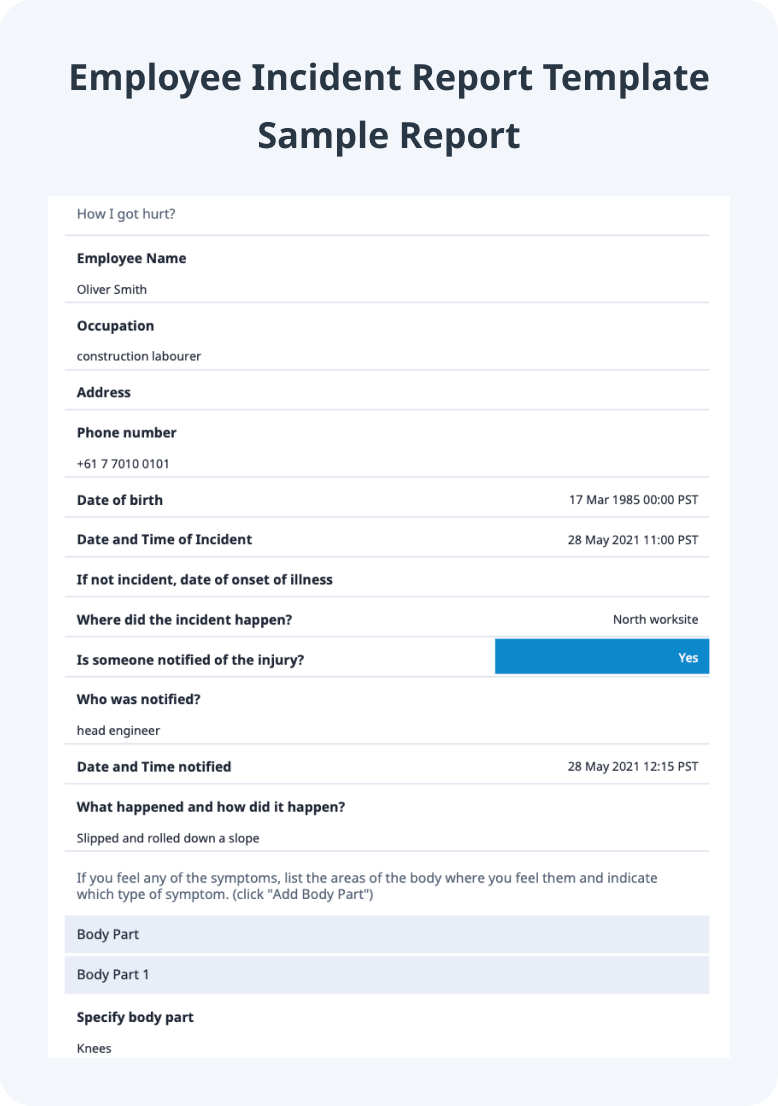Select the Specify body part label
The image size is (778, 1106).
(x=135, y=1018)
